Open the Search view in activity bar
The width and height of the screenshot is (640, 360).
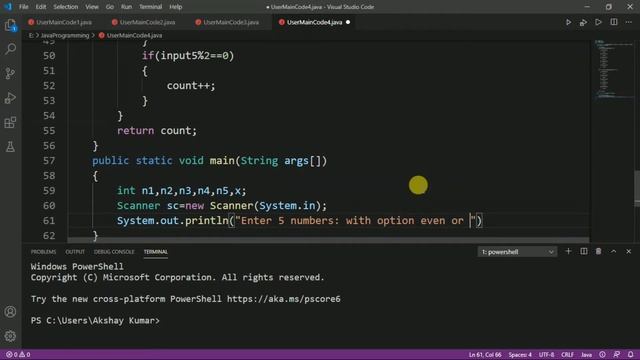pyautogui.click(x=10, y=49)
